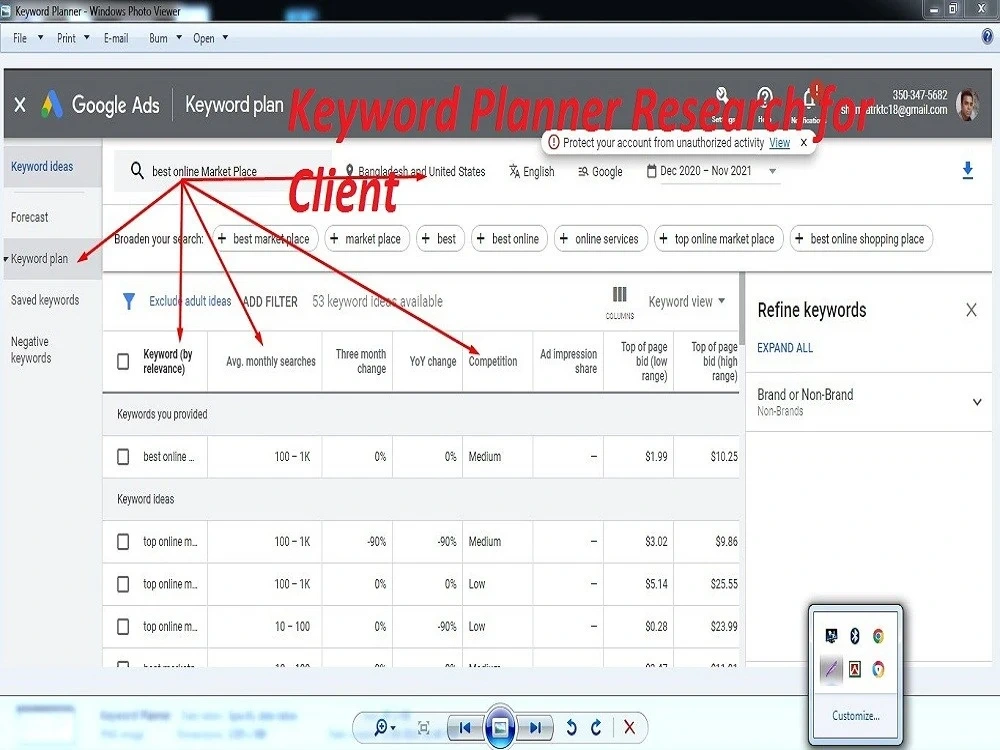Screen dimensions: 1000x750
Task: Click Customize in the tray popup
Action: (855, 716)
